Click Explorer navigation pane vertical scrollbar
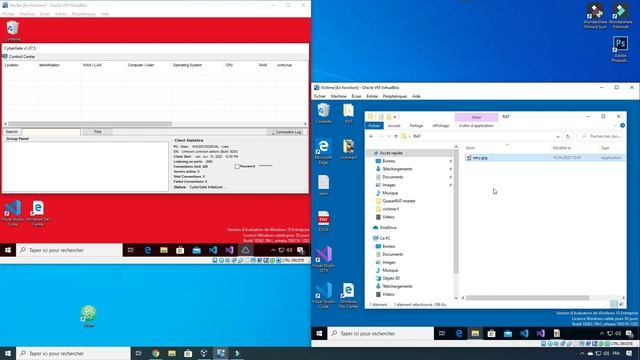 [456, 211]
